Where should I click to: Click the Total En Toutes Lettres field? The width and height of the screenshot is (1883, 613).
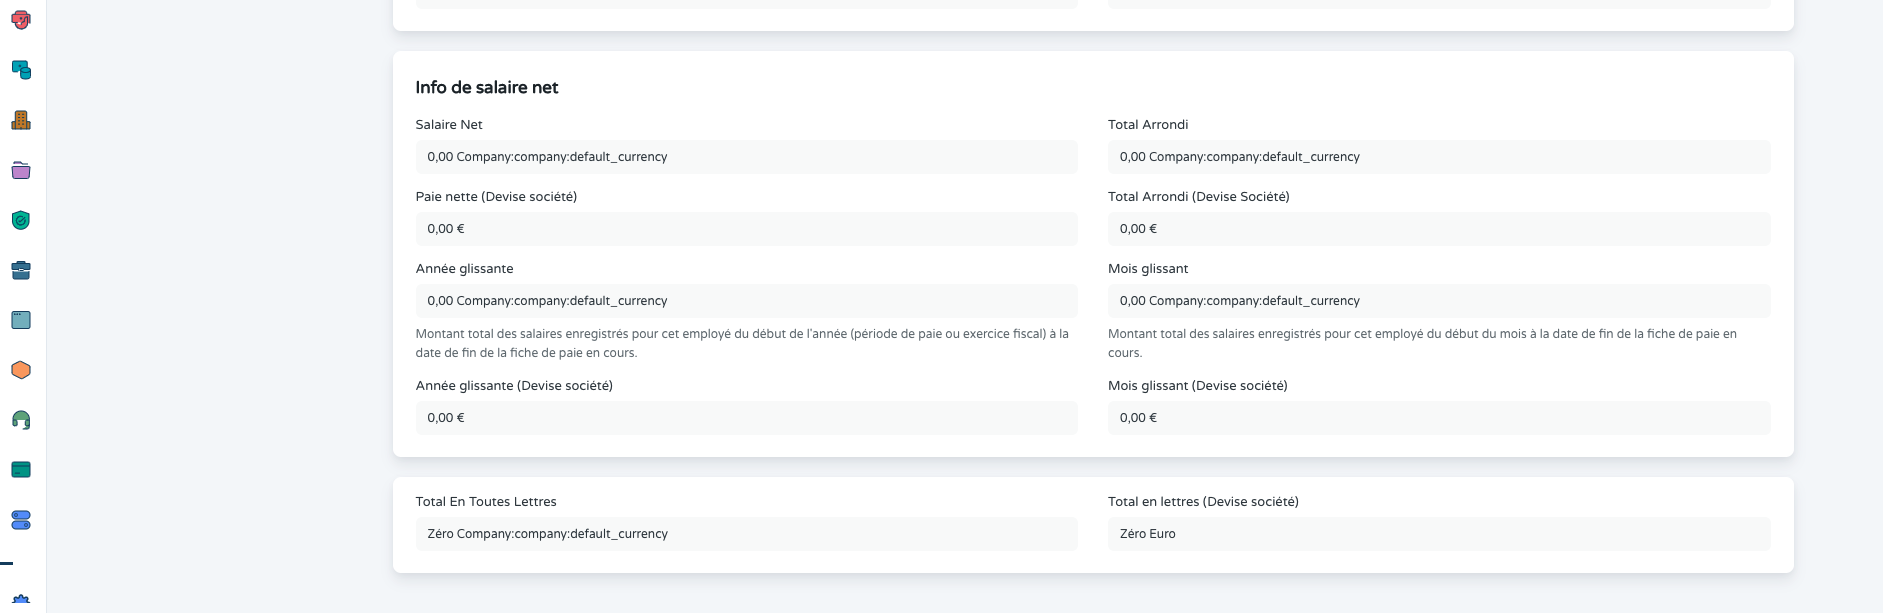pos(746,534)
